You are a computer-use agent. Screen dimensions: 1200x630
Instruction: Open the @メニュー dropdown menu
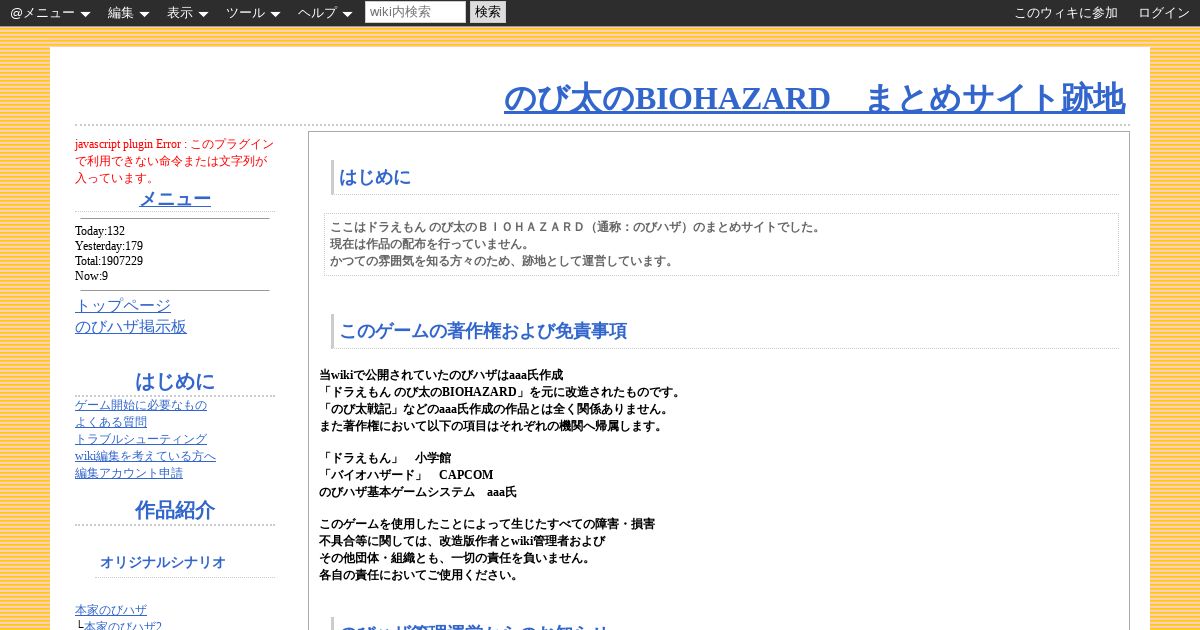(x=50, y=13)
